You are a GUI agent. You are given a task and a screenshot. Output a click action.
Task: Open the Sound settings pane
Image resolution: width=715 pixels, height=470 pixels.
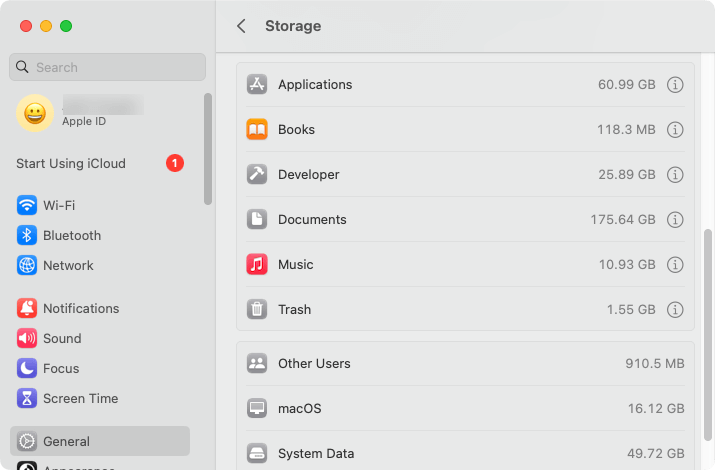coord(100,338)
